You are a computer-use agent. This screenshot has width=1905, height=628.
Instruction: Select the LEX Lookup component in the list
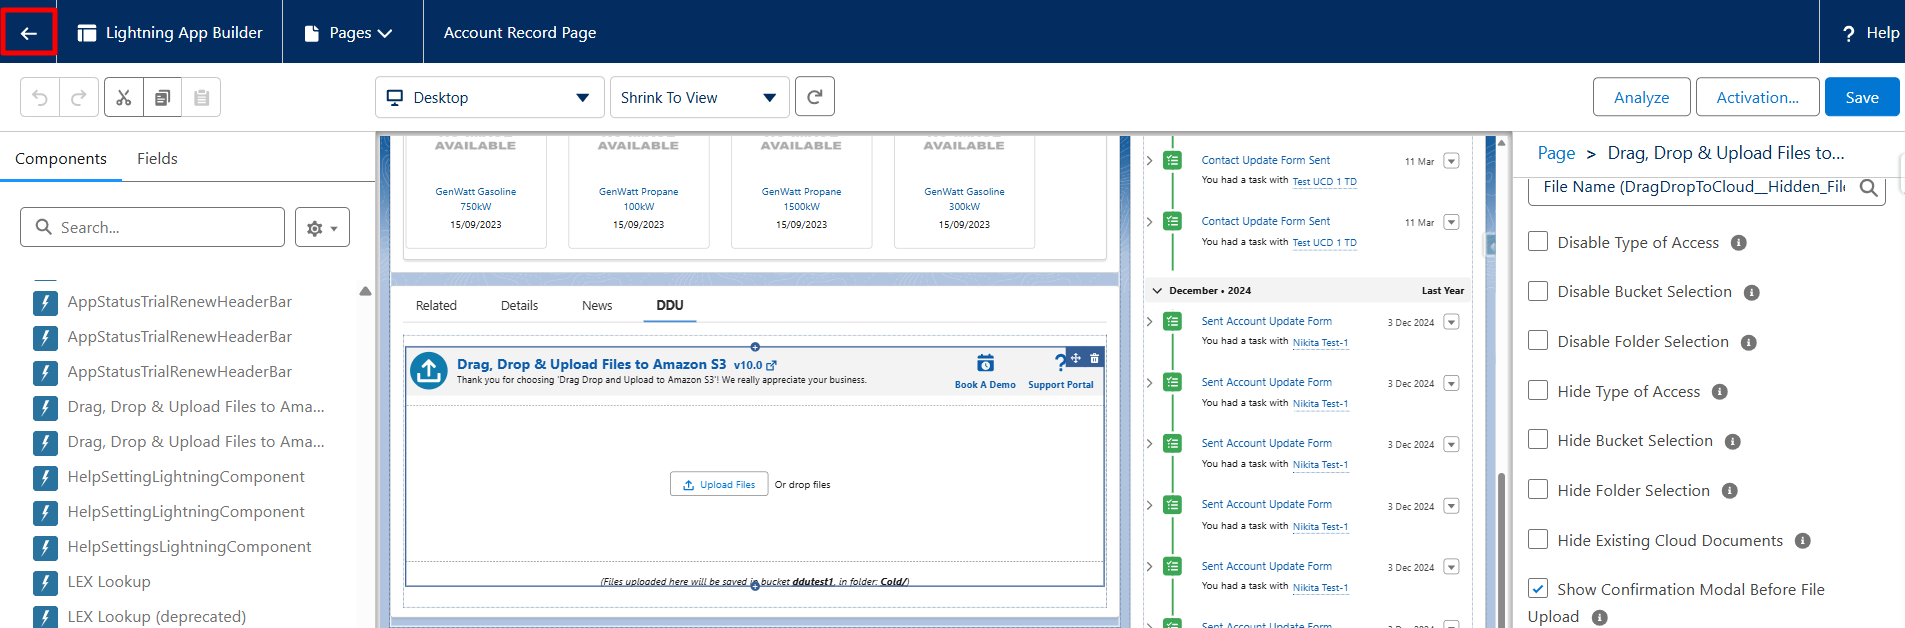(x=109, y=582)
